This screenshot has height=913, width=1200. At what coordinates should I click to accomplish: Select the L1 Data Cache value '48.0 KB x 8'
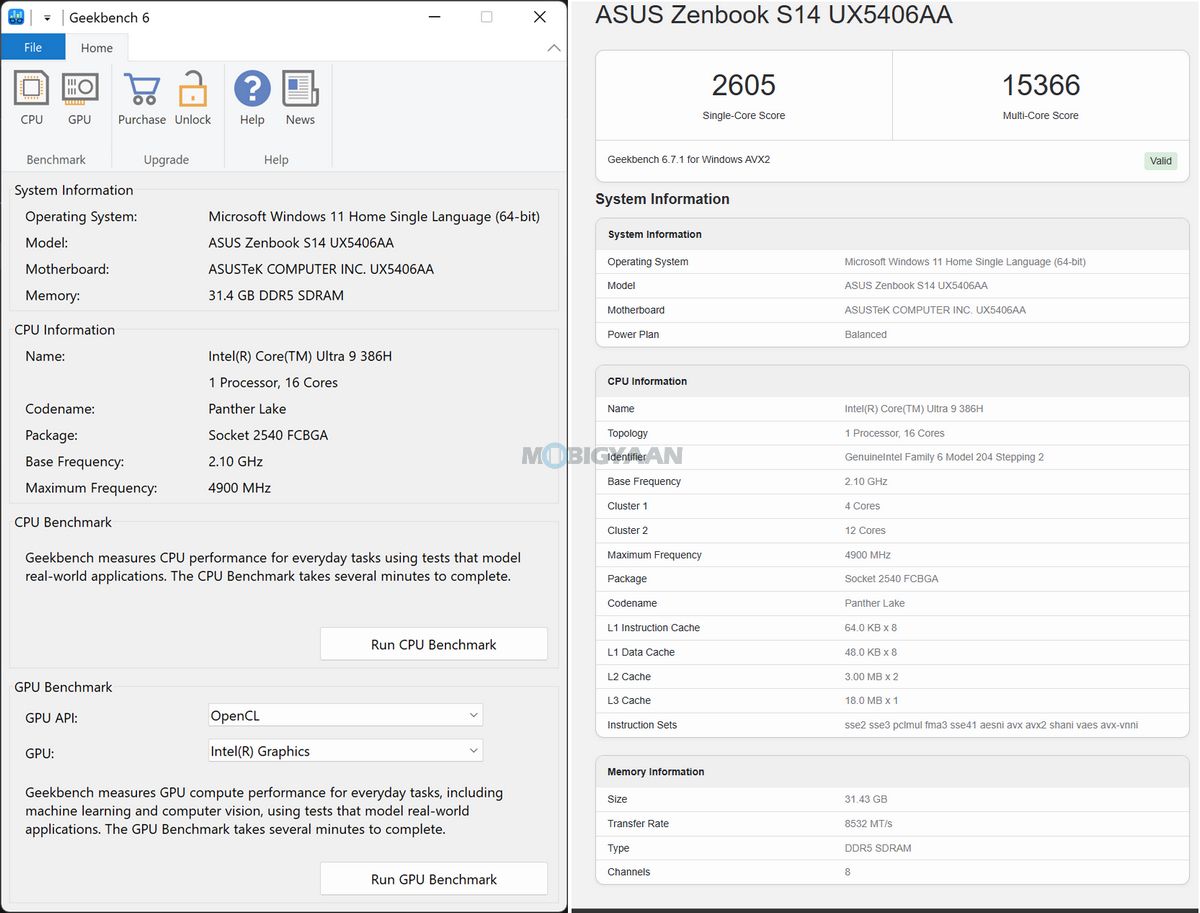(871, 652)
